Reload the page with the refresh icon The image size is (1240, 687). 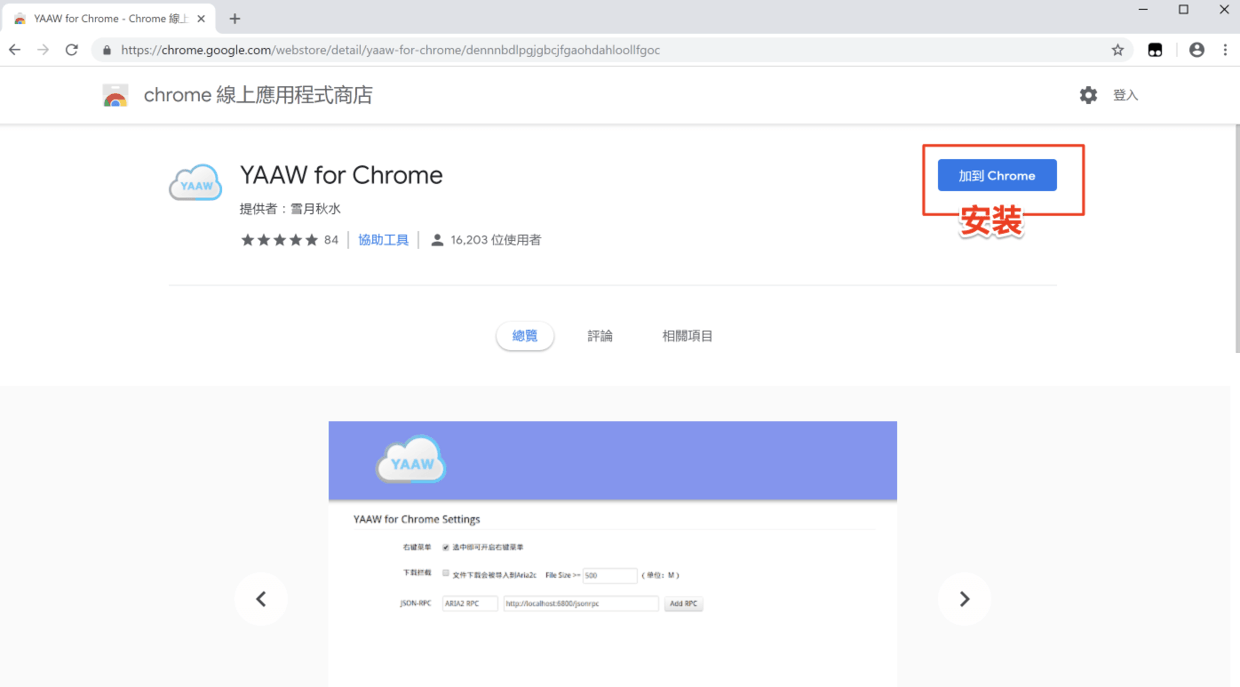72,50
